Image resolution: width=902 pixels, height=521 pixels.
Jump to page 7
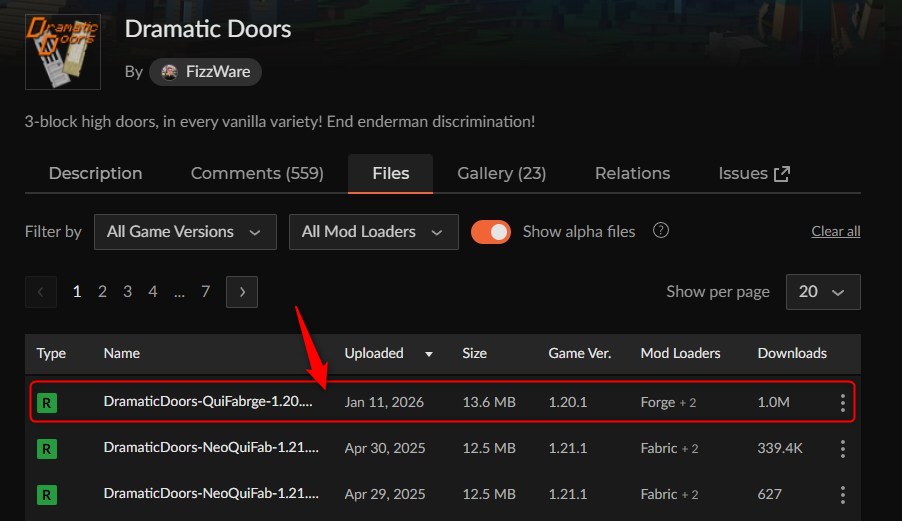pyautogui.click(x=205, y=292)
